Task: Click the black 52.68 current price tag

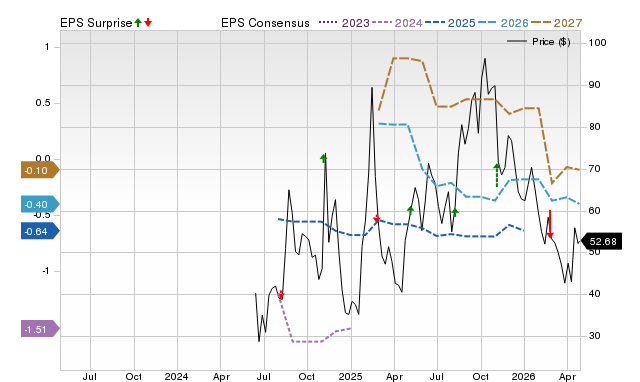Action: (x=601, y=242)
